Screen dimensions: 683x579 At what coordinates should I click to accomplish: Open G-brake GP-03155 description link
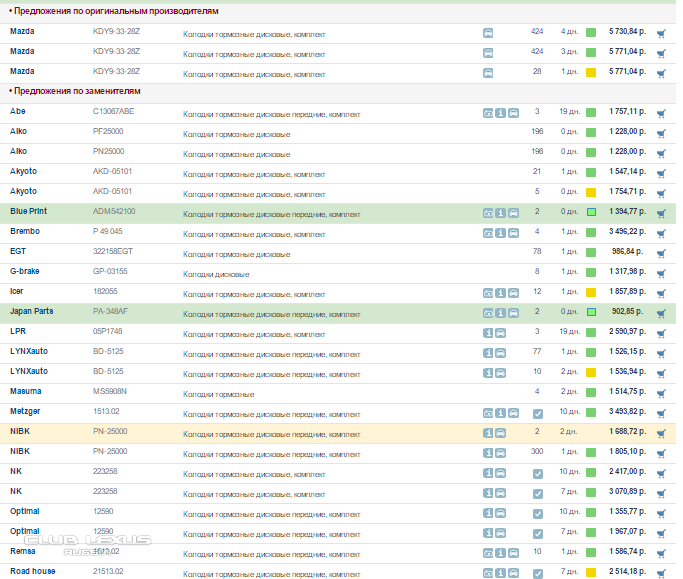click(x=216, y=272)
